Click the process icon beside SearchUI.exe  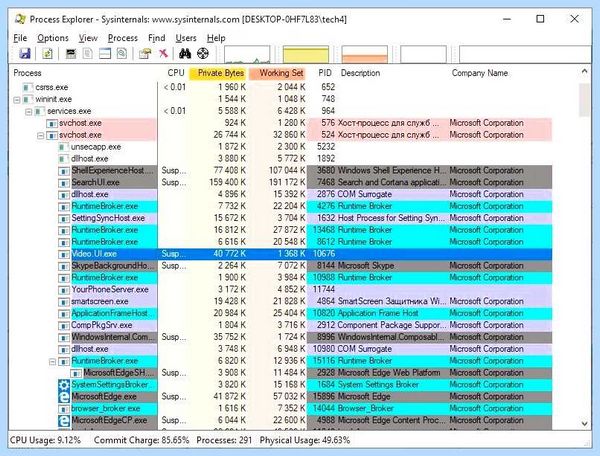[x=64, y=183]
